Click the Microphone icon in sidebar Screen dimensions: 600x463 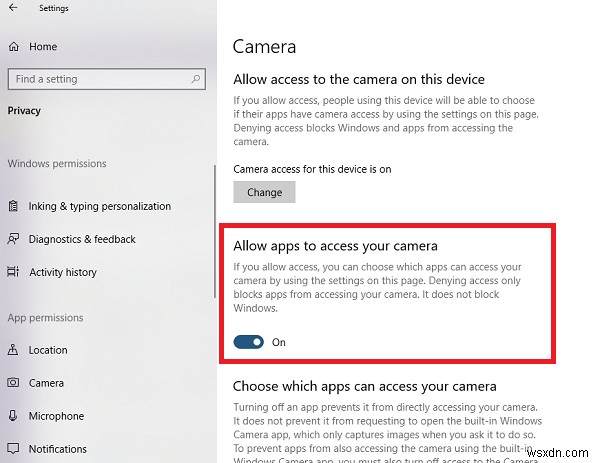tap(13, 416)
